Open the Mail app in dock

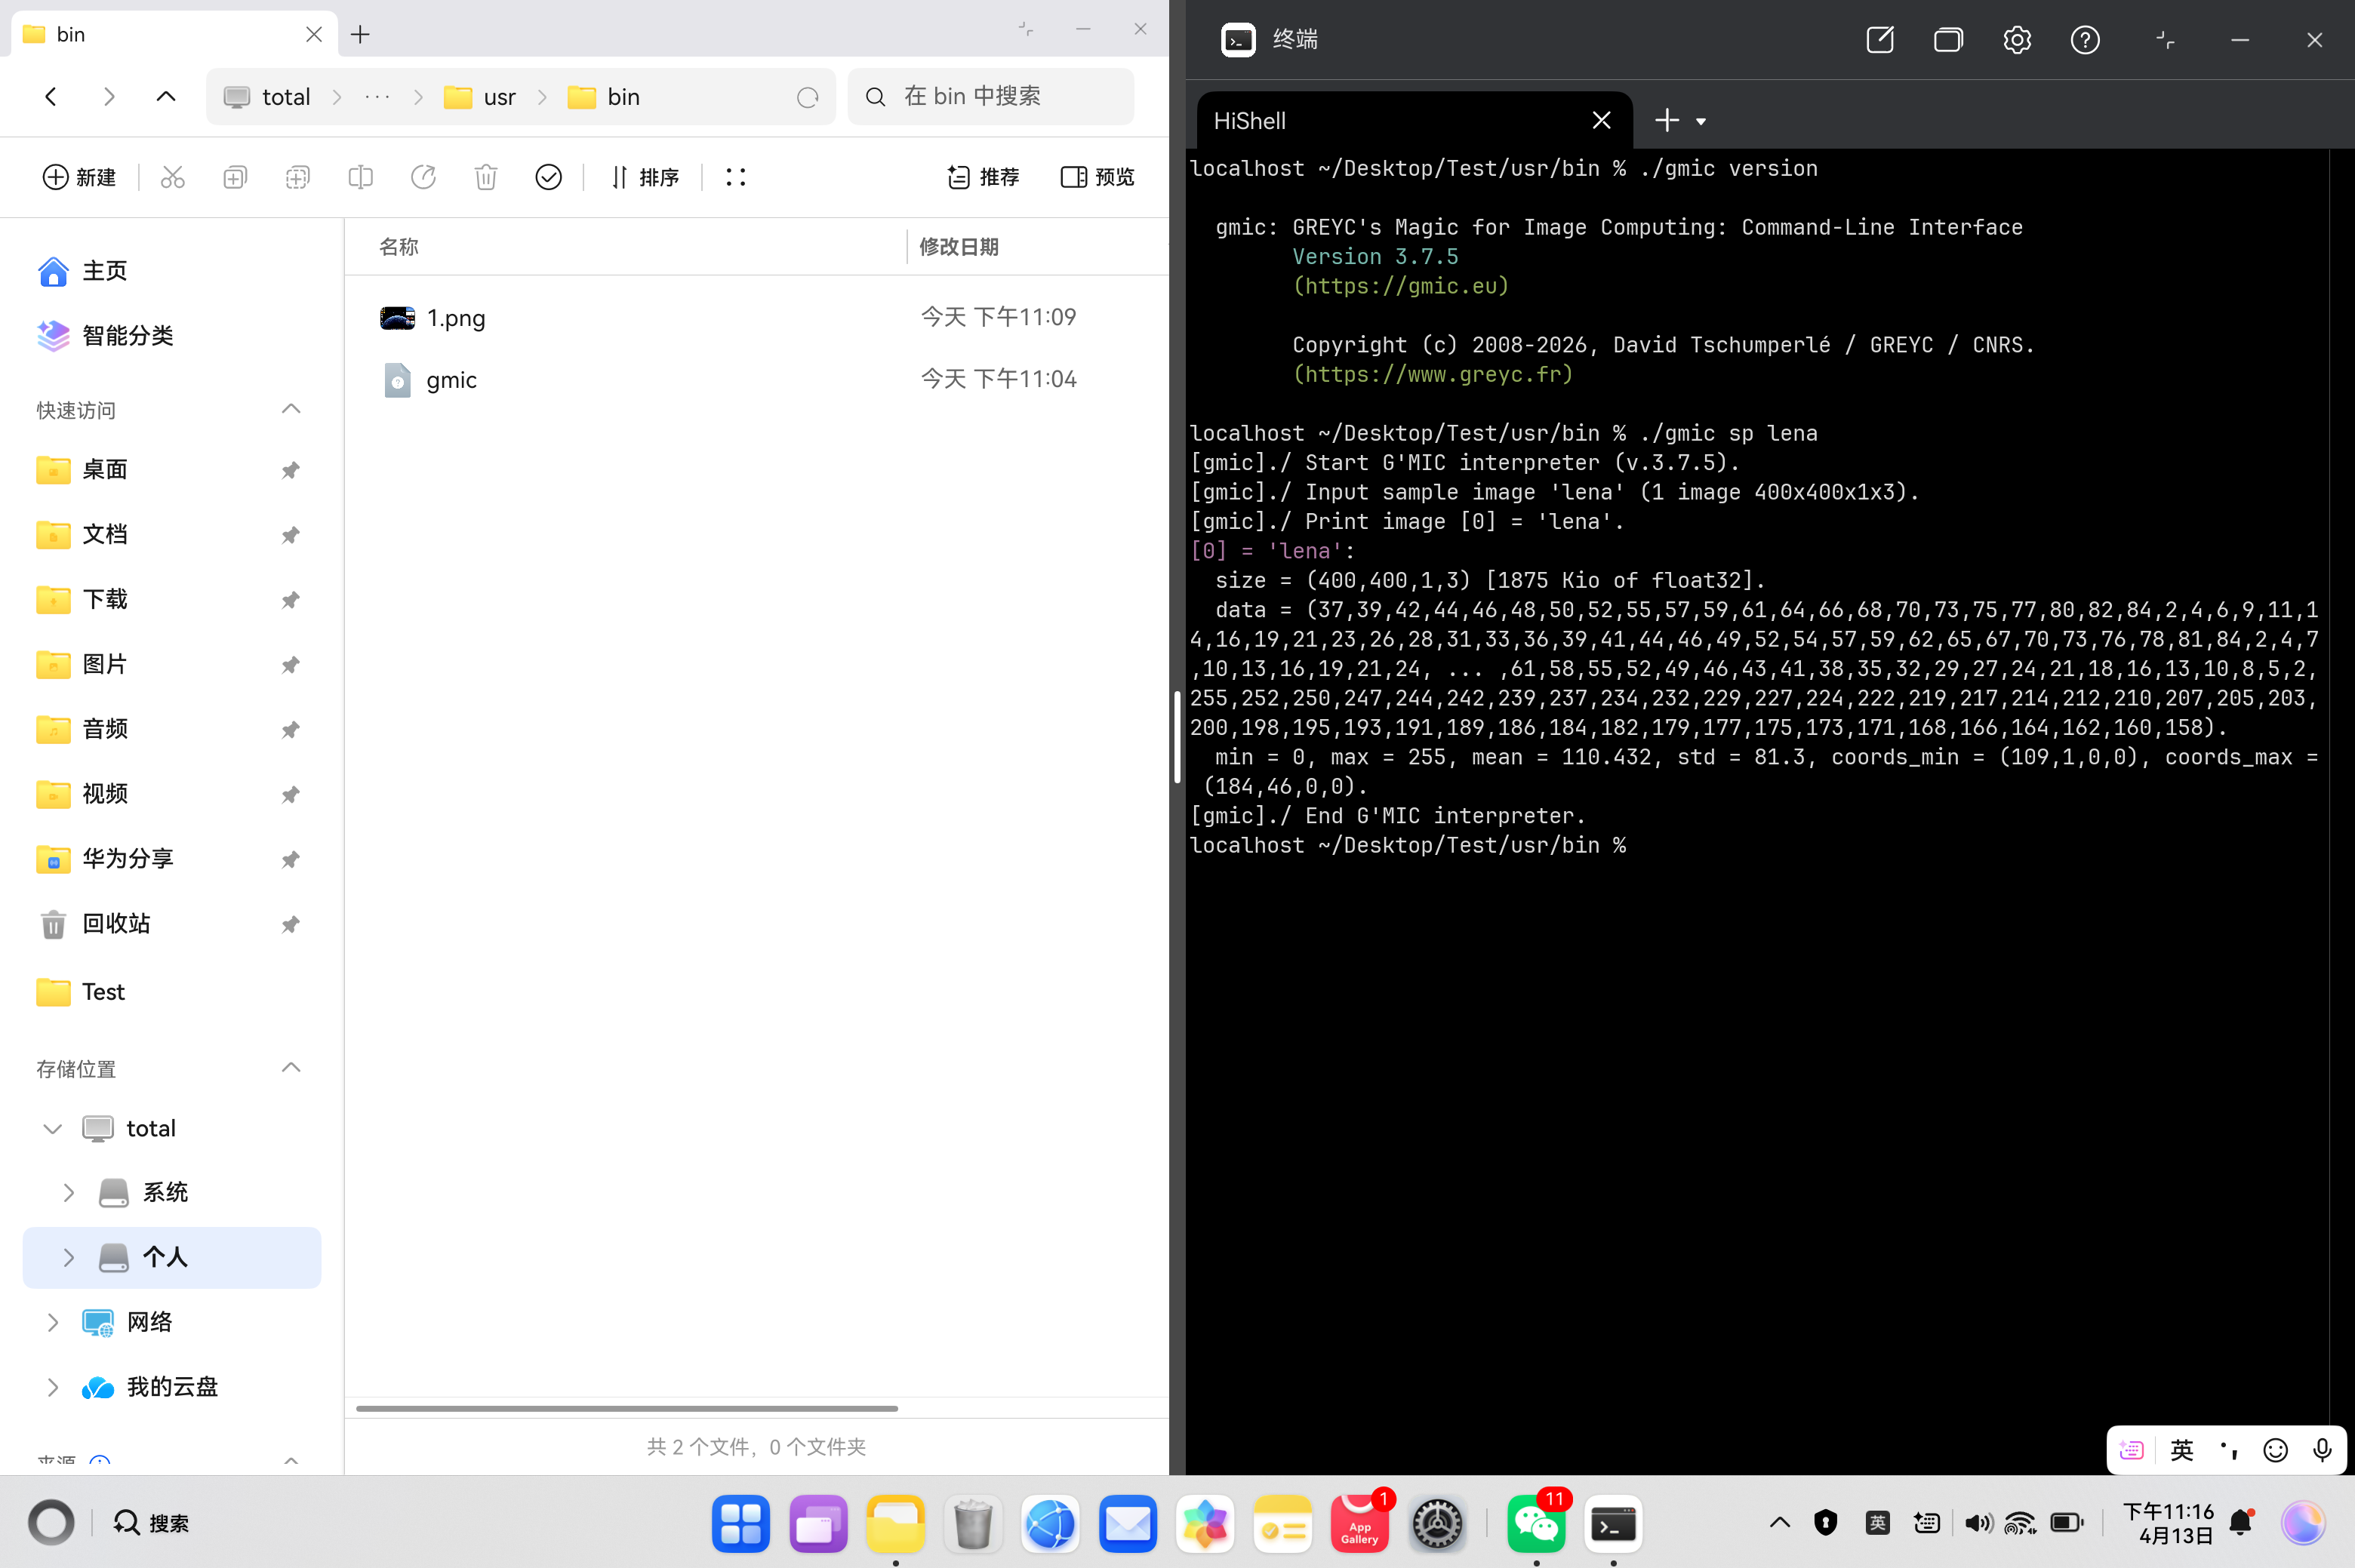tap(1128, 1523)
